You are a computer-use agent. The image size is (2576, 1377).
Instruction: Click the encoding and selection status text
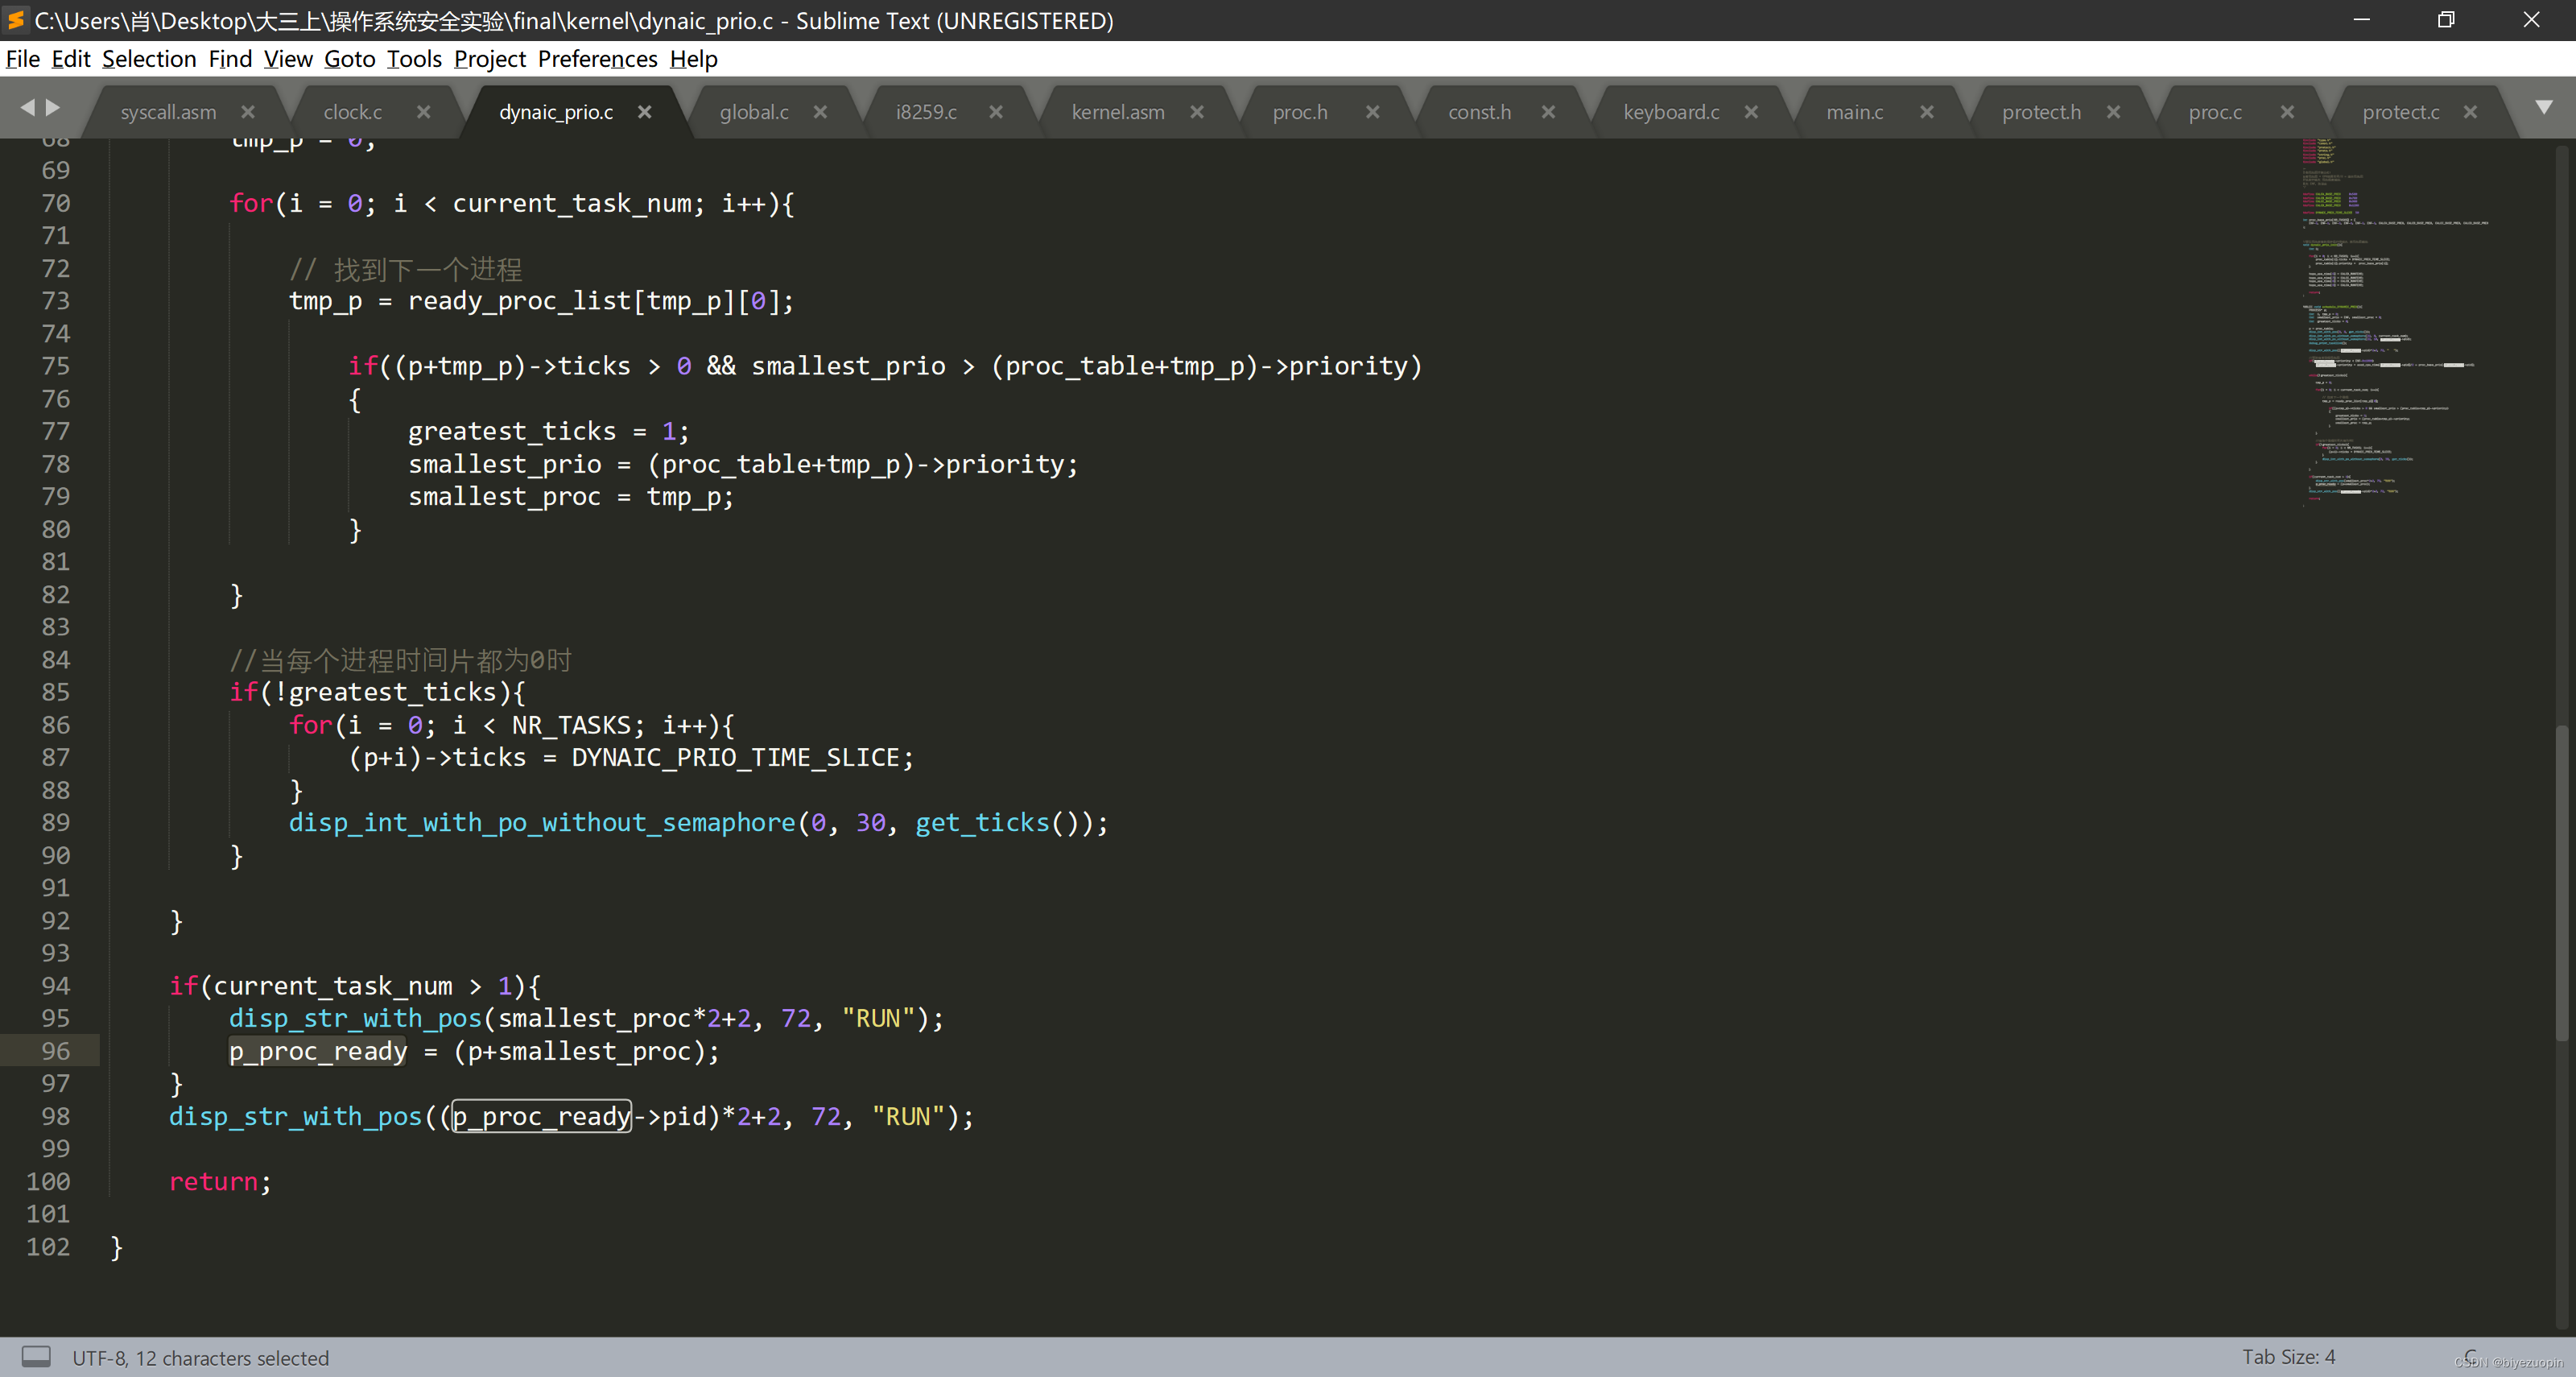[200, 1357]
